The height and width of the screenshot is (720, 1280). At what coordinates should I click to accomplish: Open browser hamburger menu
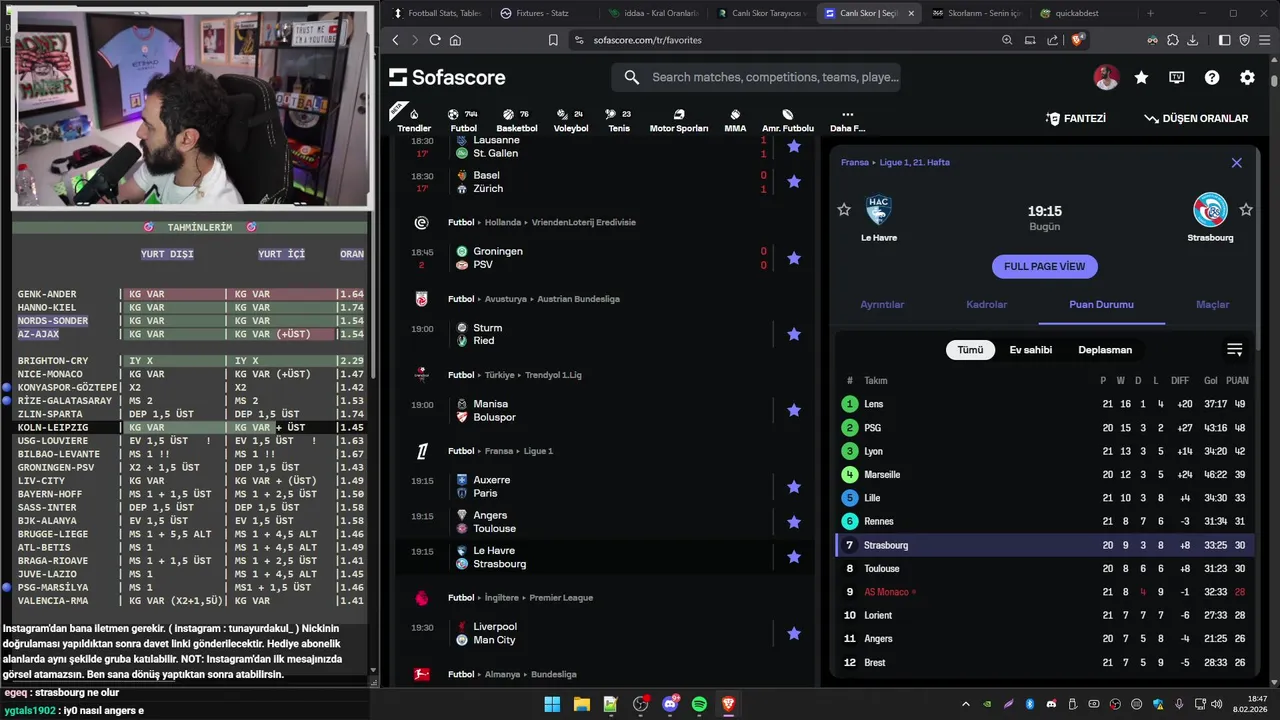(x=1264, y=40)
